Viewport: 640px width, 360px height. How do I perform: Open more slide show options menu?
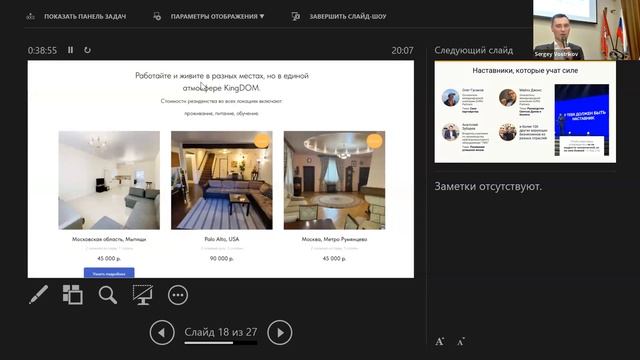click(x=178, y=295)
